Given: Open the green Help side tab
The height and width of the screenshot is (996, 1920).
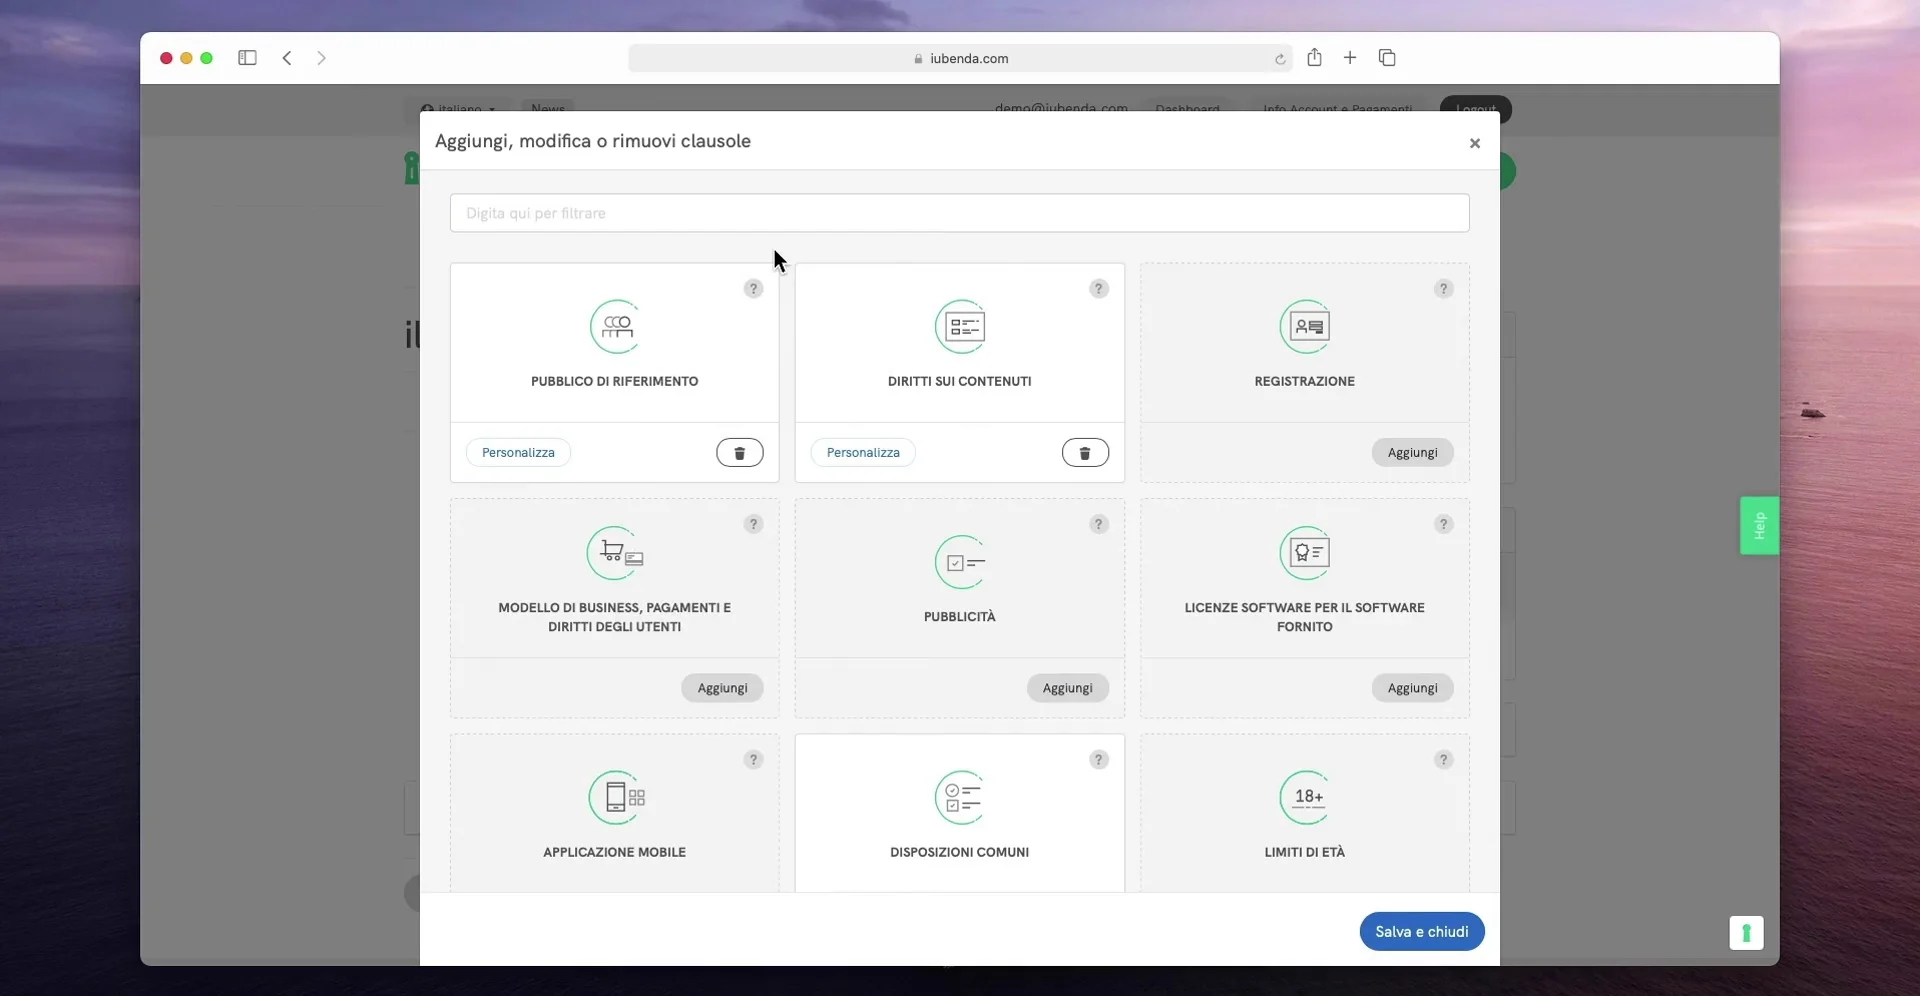Looking at the screenshot, I should [x=1759, y=525].
